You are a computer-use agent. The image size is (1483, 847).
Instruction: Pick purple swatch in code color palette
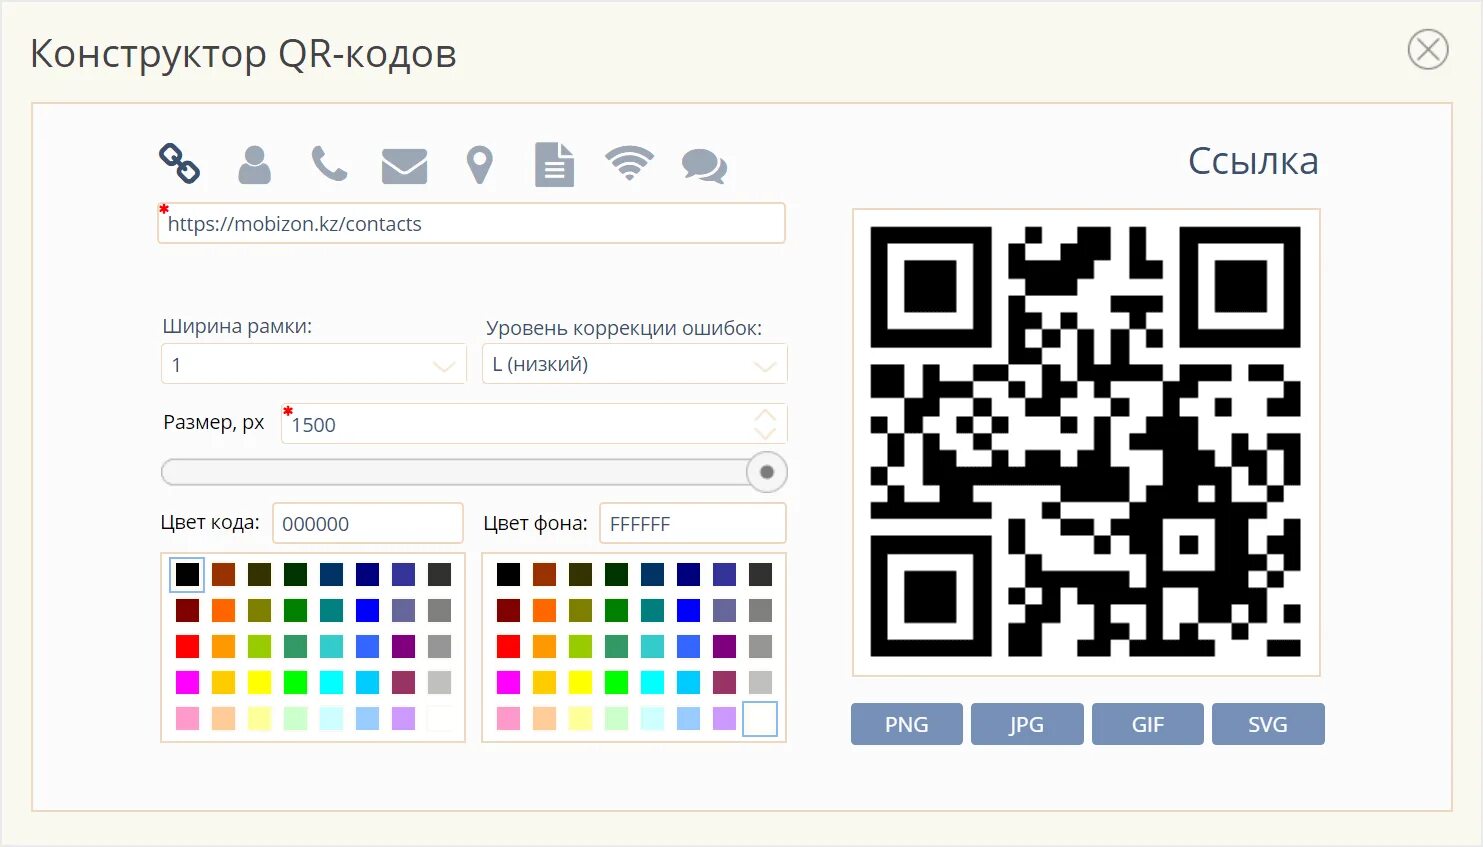[x=403, y=646]
